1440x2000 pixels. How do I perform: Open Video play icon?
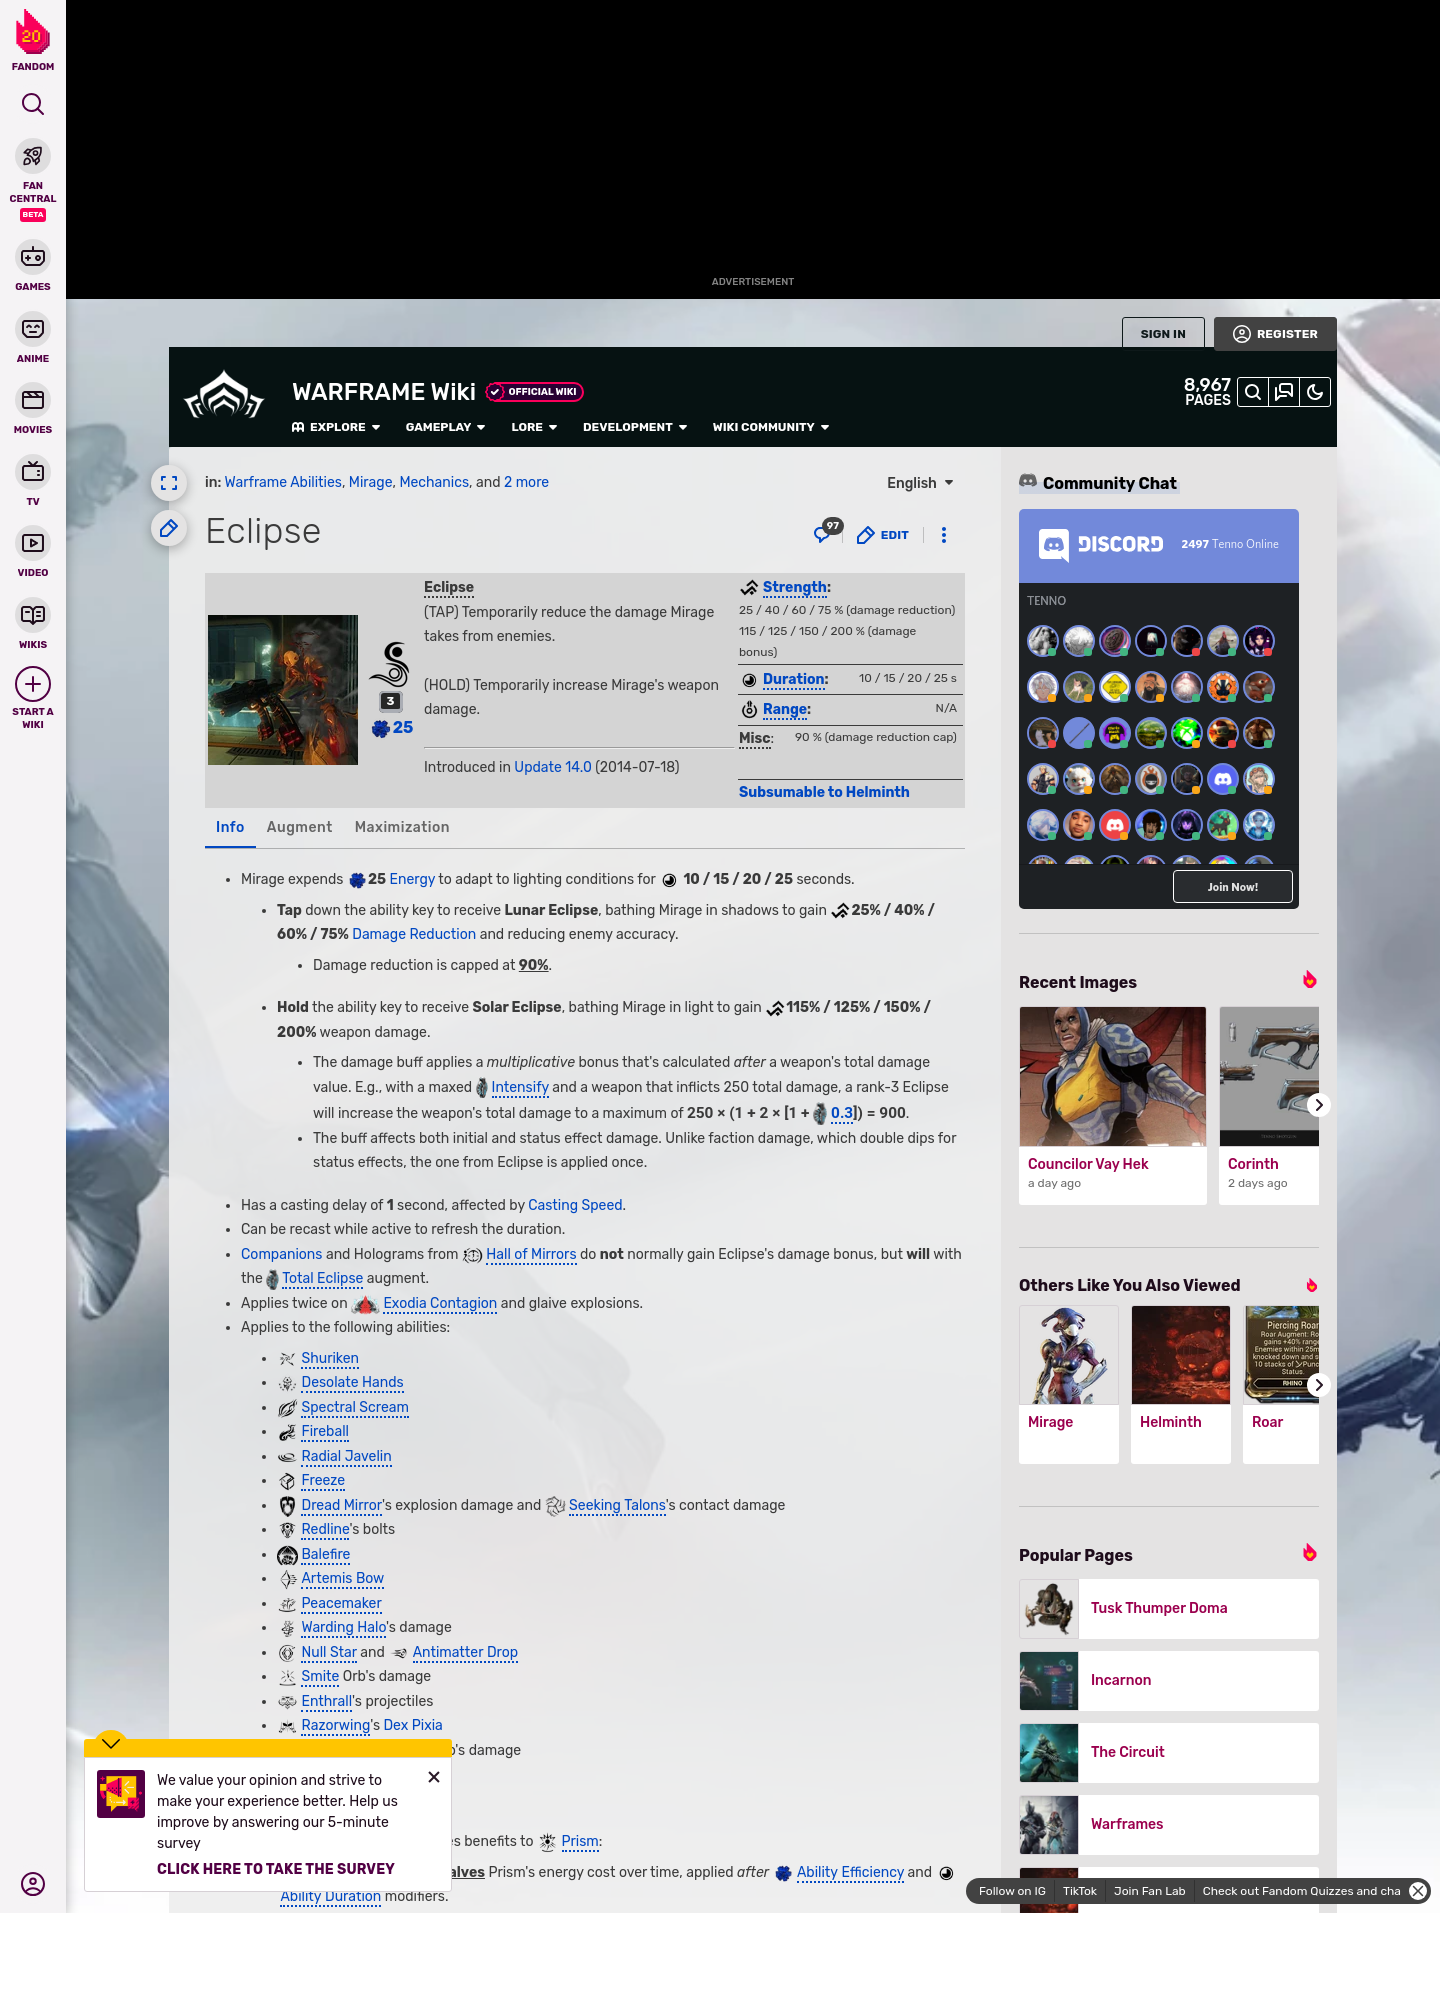click(33, 543)
